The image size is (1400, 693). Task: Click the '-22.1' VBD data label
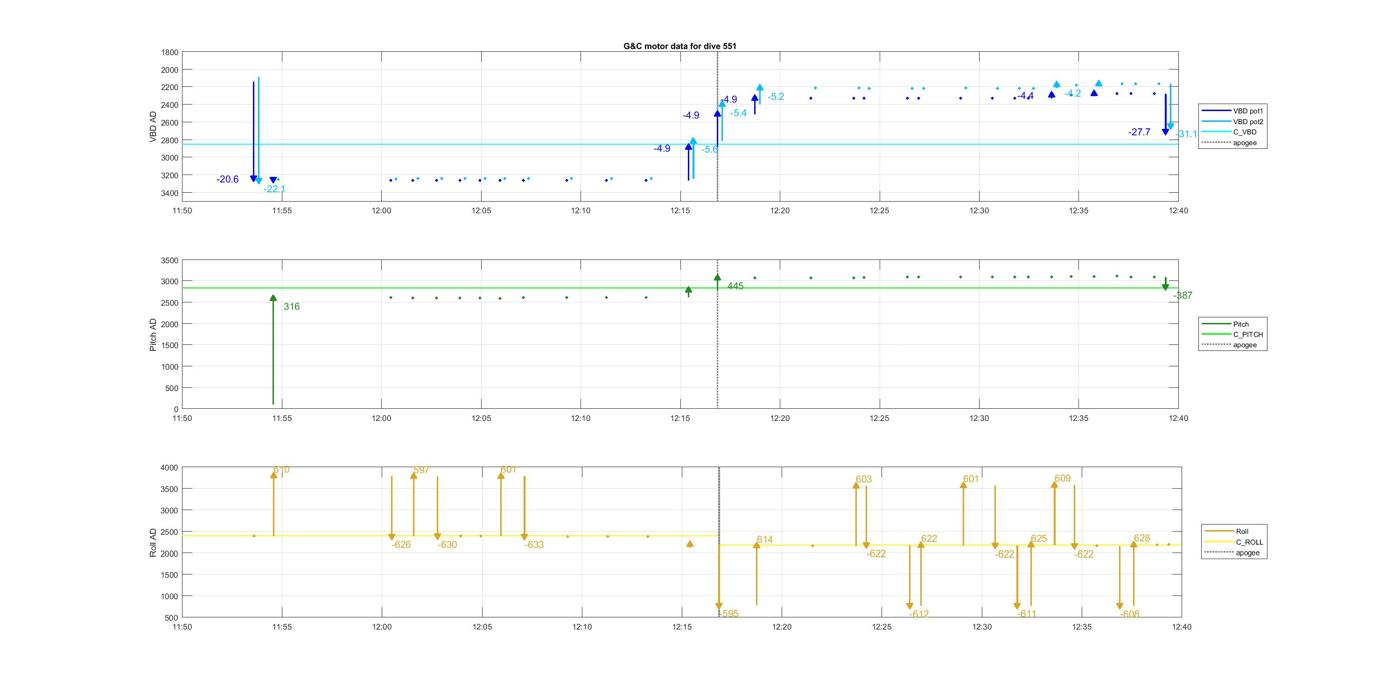tap(275, 189)
